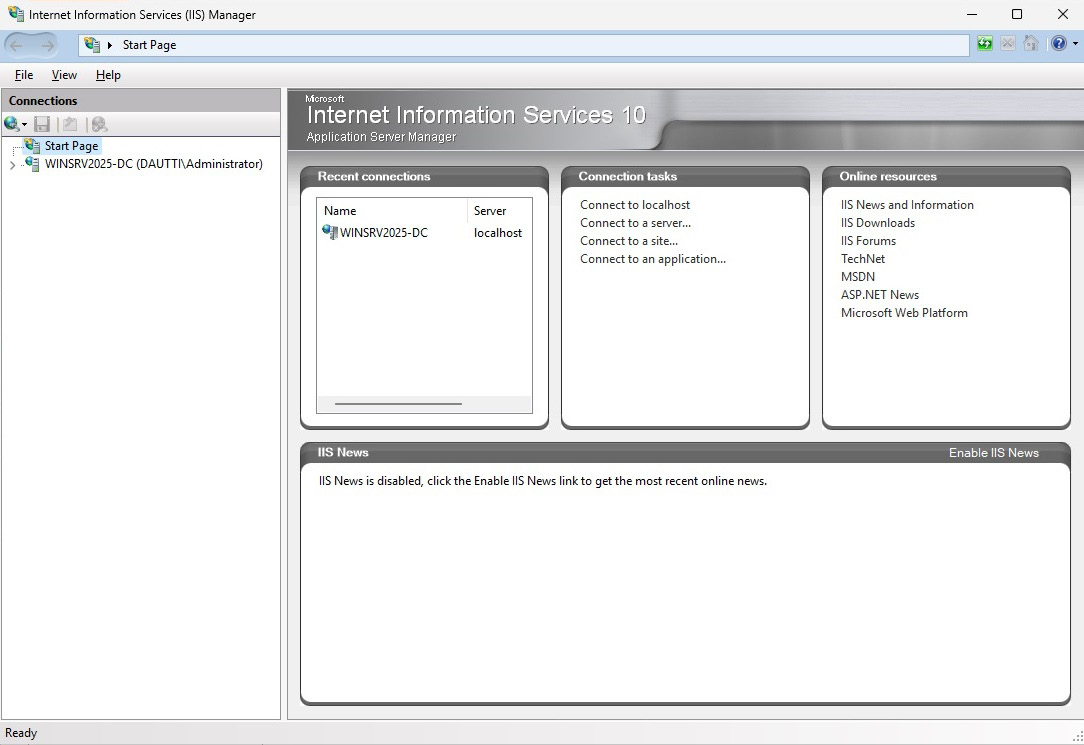Open the Create New Connection dropdown arrow
This screenshot has height=745, width=1084.
coord(24,125)
